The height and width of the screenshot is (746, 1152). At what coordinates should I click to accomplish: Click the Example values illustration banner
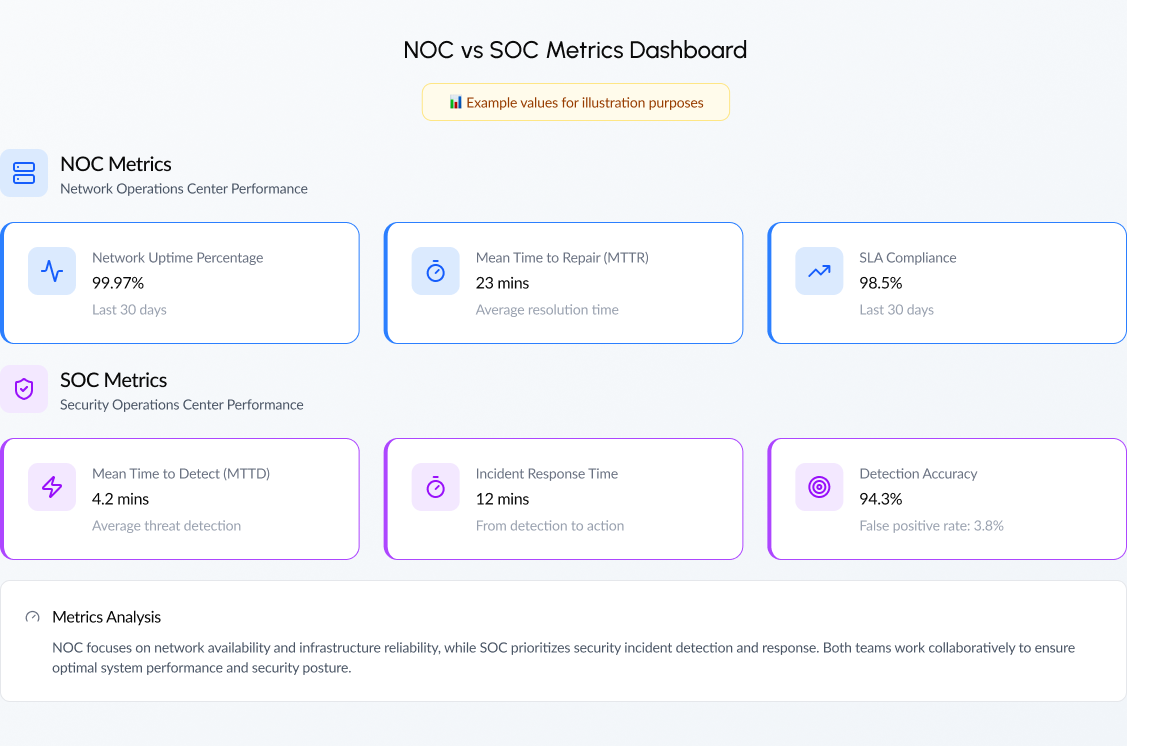575,102
